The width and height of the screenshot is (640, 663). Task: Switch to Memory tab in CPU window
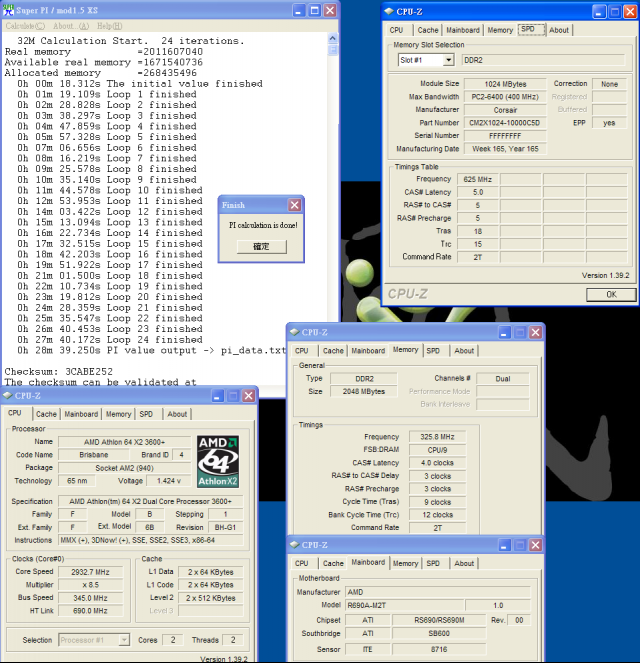pos(118,414)
